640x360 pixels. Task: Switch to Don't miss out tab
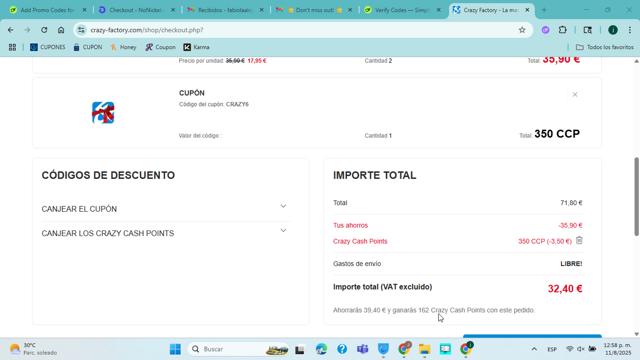coord(314,10)
